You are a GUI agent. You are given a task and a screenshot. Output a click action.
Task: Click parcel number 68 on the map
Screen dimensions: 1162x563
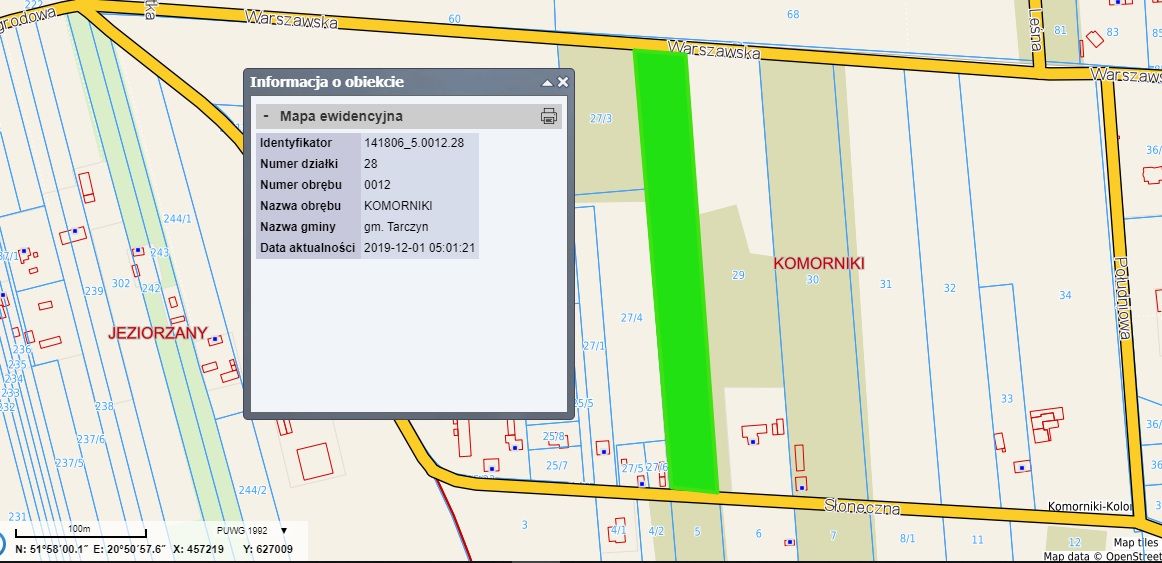click(793, 14)
